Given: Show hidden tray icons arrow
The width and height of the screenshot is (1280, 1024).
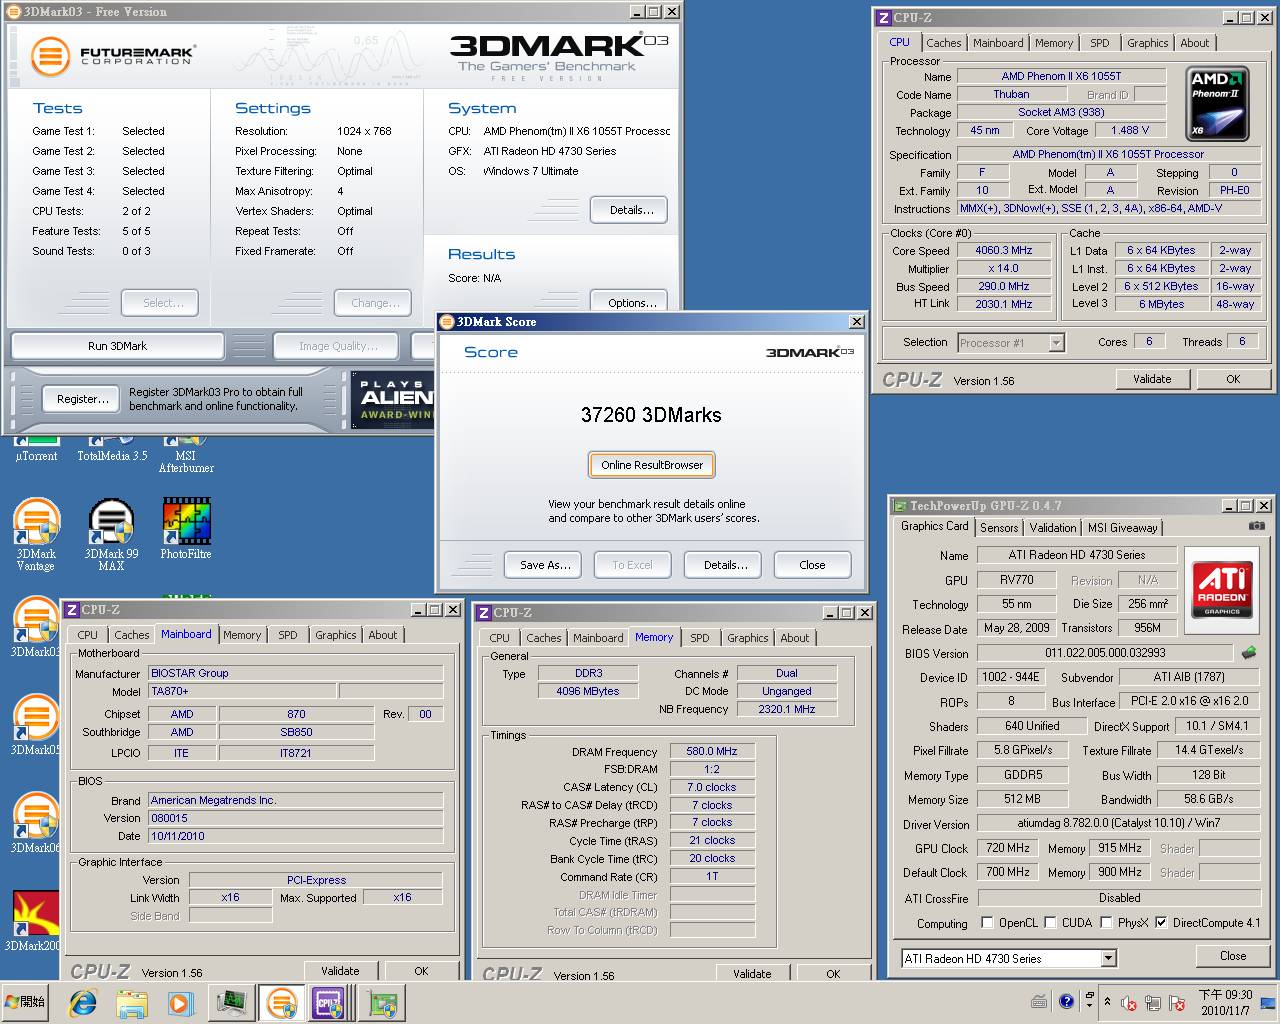Looking at the screenshot, I should pyautogui.click(x=1107, y=1002).
